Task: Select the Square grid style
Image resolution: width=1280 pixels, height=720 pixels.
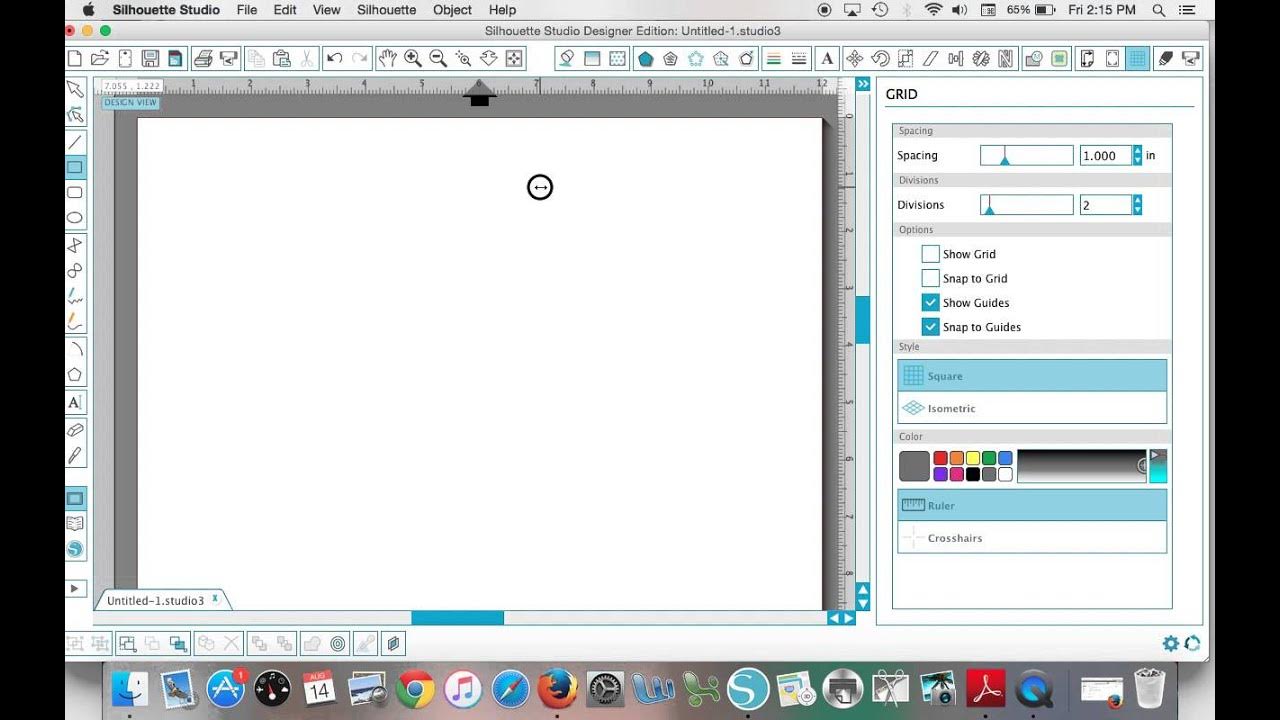Action: pyautogui.click(x=1032, y=376)
